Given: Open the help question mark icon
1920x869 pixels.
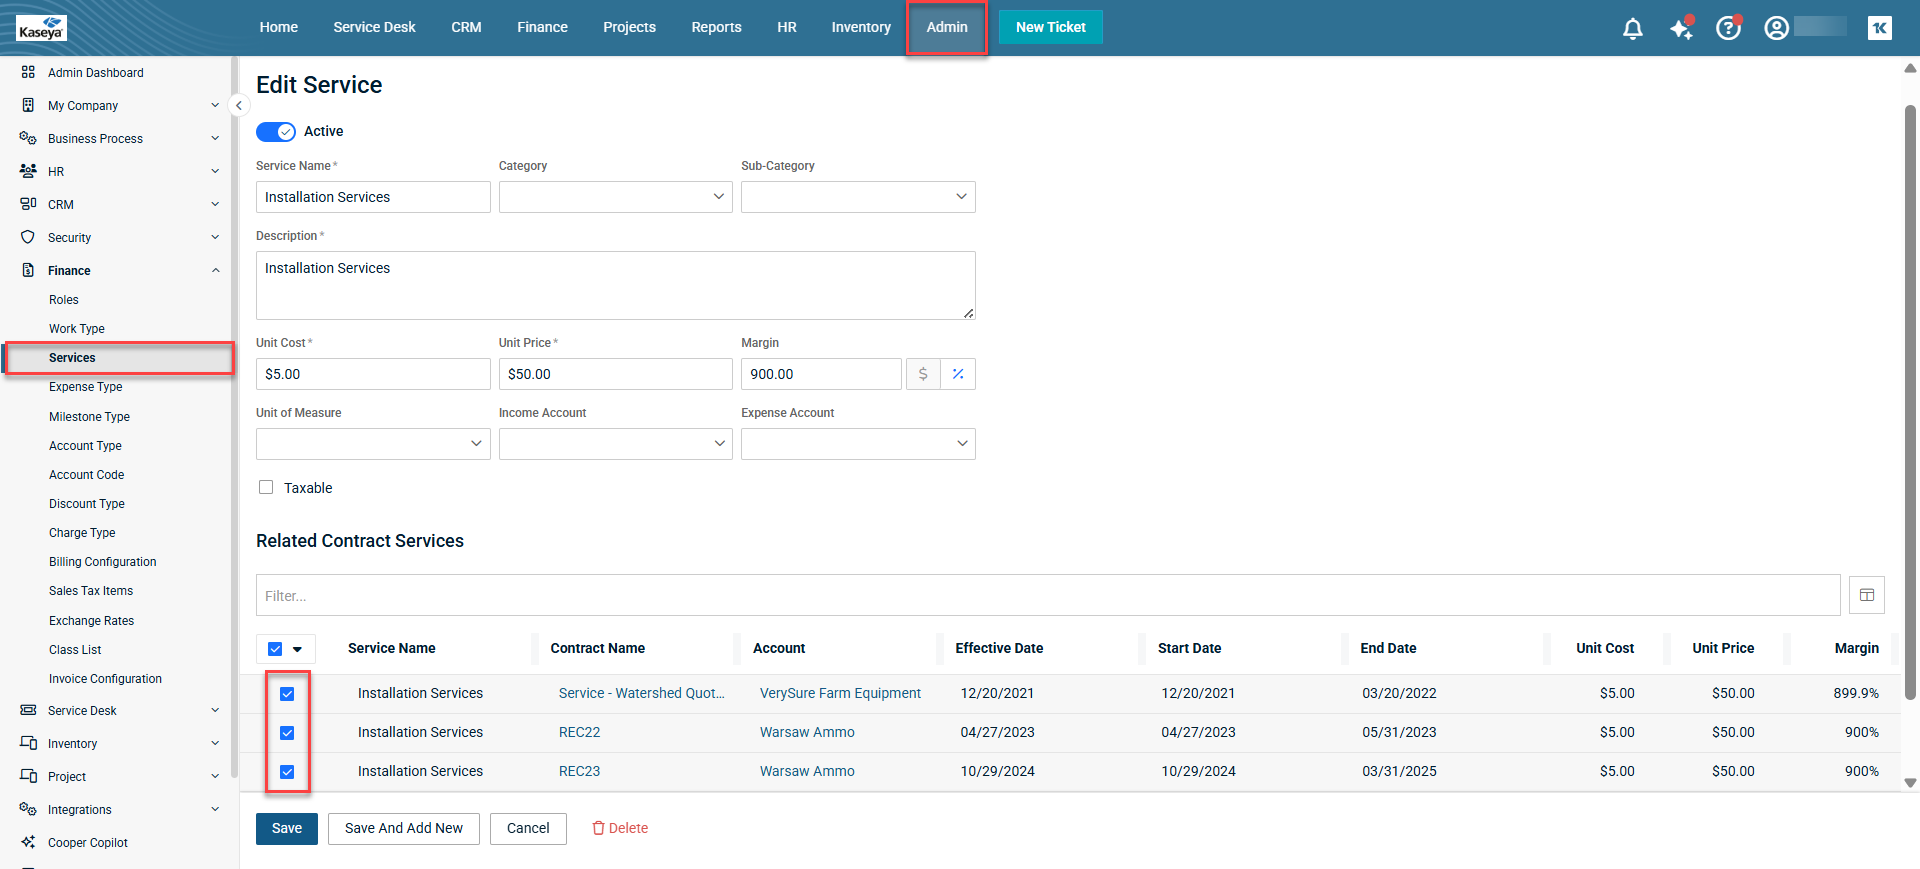Looking at the screenshot, I should 1728,28.
